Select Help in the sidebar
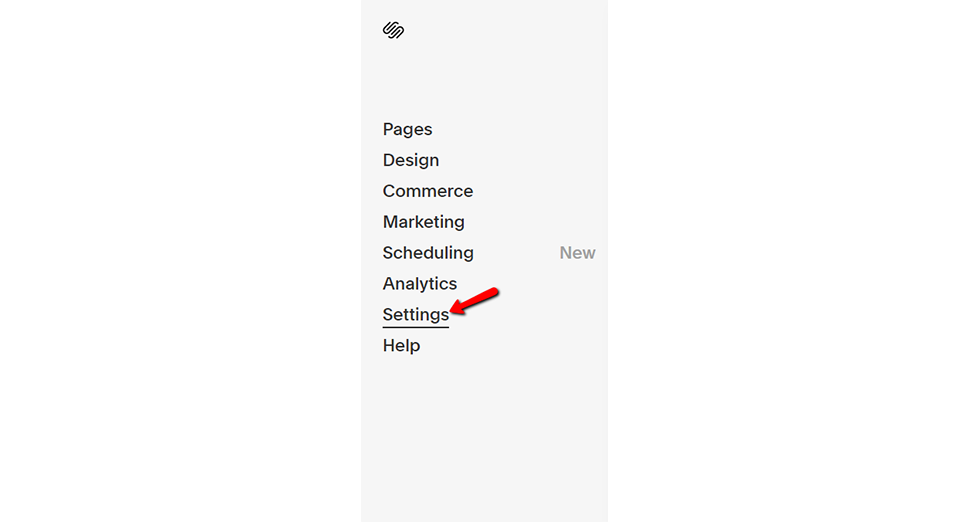Image resolution: width=970 pixels, height=522 pixels. [401, 346]
